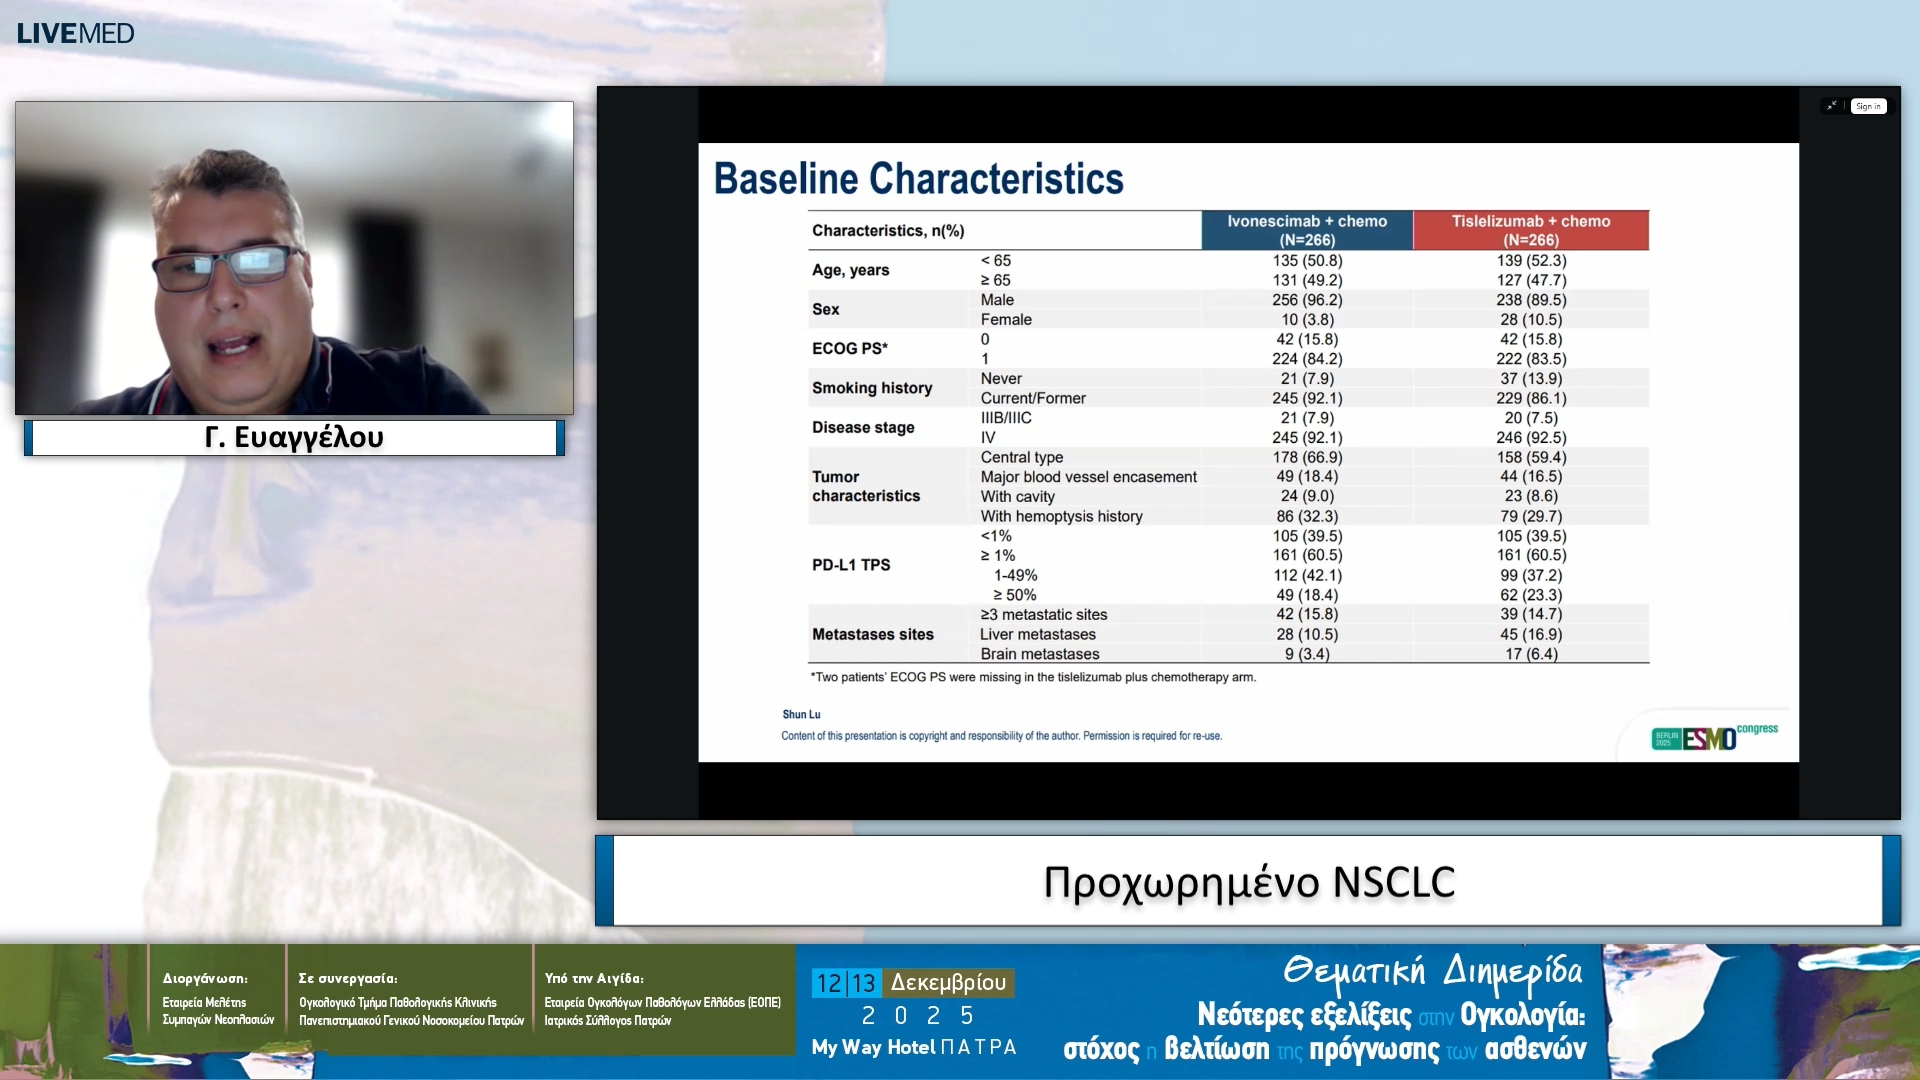Click the collapse fullscreen arrows icon
The image size is (1920, 1080).
1832,106
